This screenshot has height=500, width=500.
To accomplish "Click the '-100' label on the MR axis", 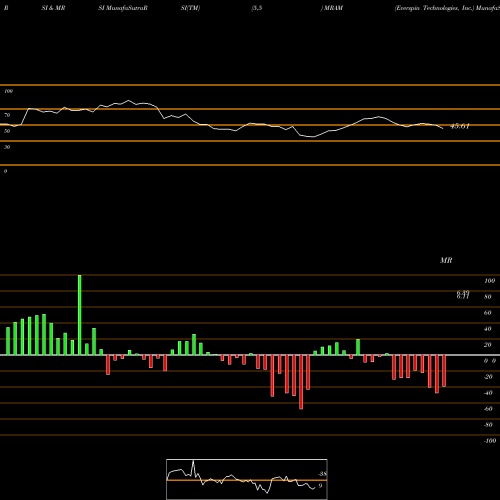I will pyautogui.click(x=490, y=441).
